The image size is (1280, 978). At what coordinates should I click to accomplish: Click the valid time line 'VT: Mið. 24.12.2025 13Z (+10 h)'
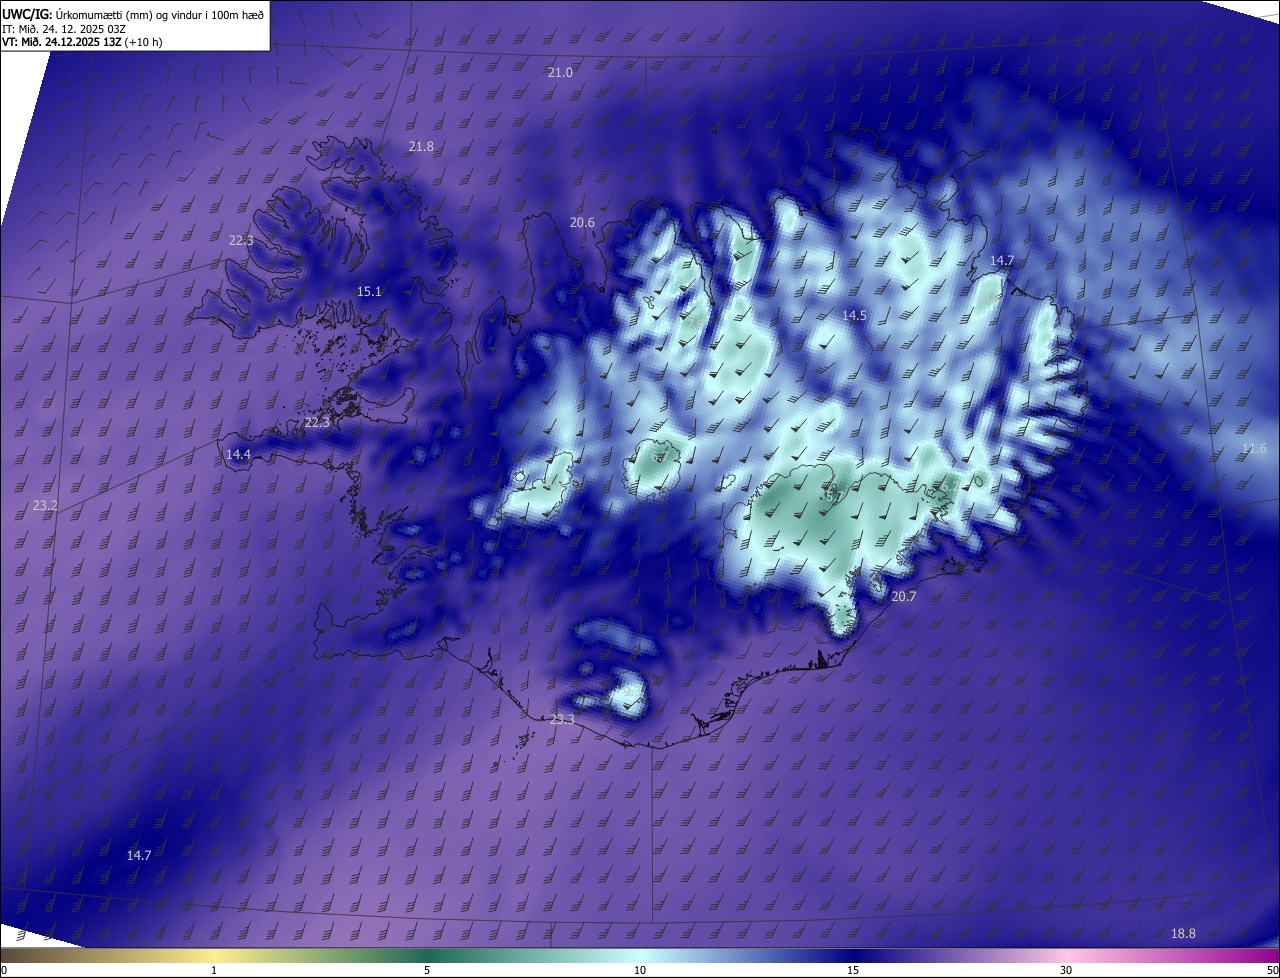[x=82, y=42]
